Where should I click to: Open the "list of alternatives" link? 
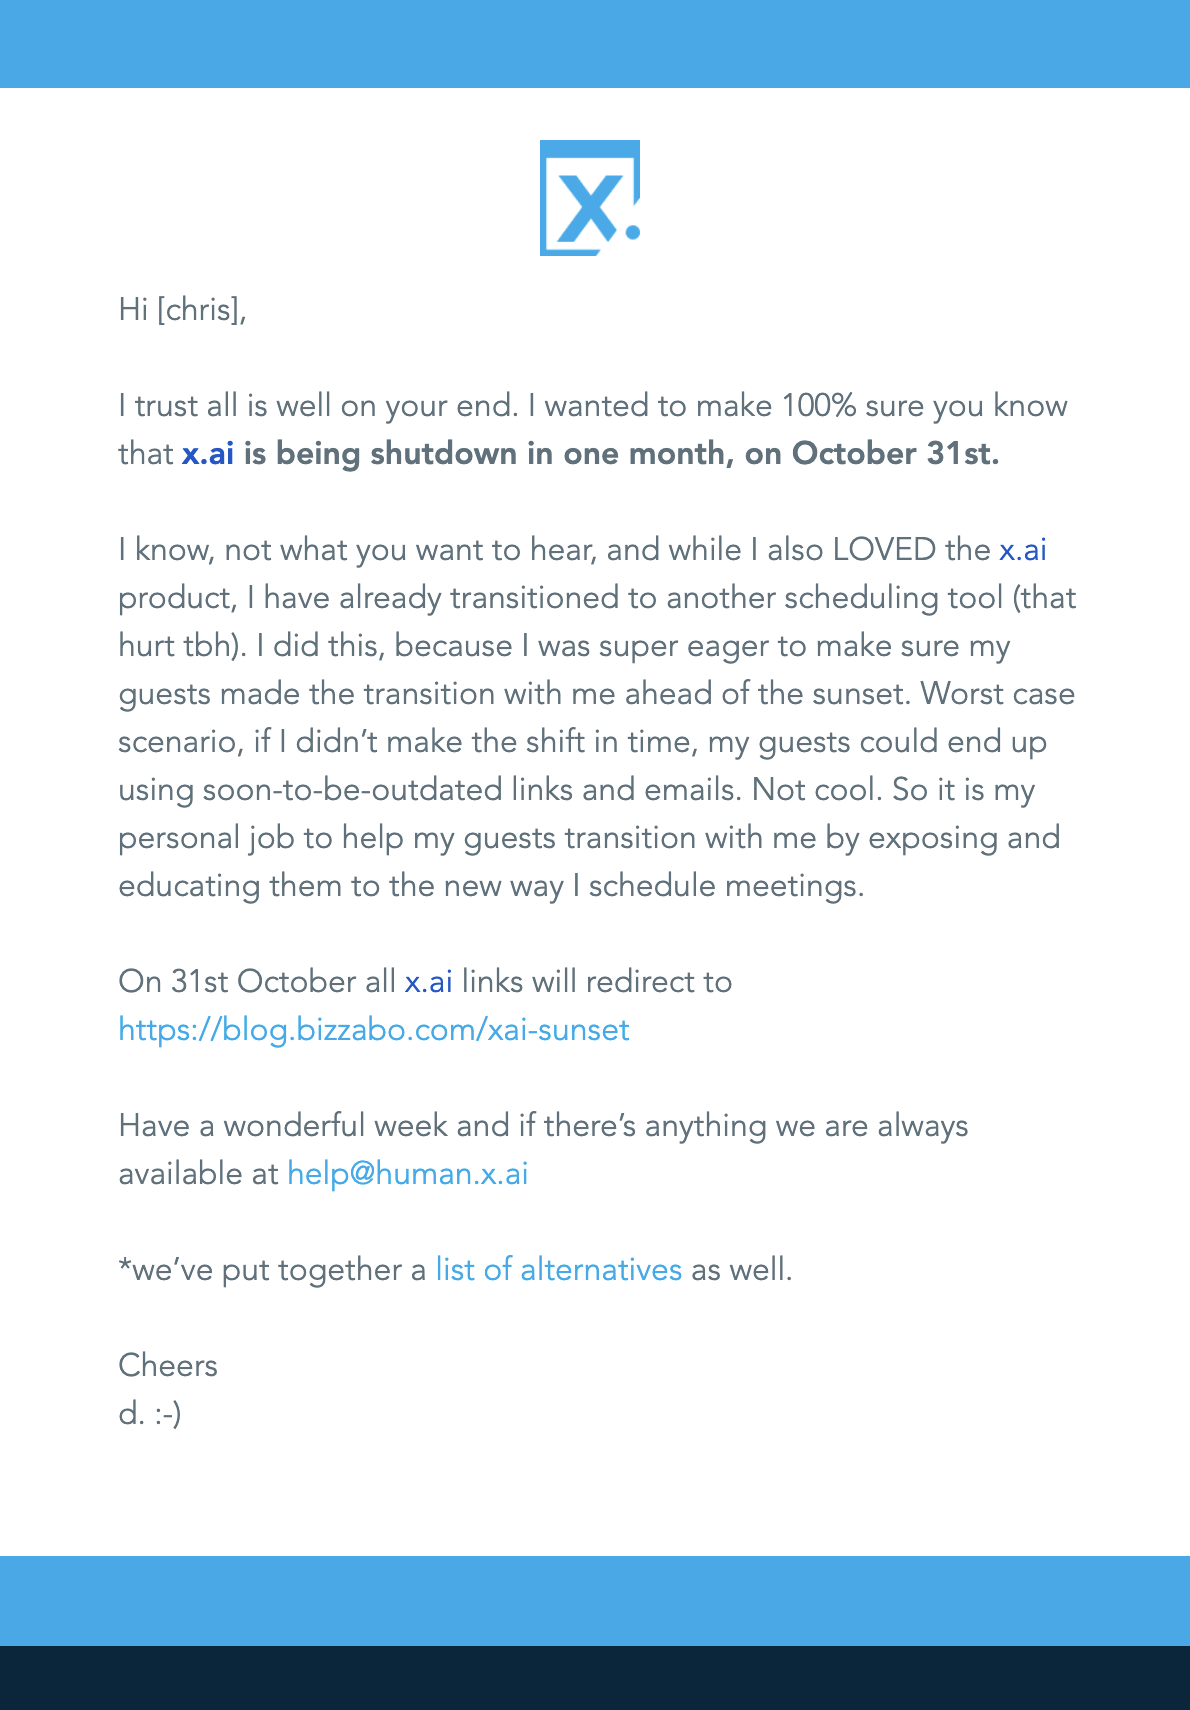click(559, 1270)
